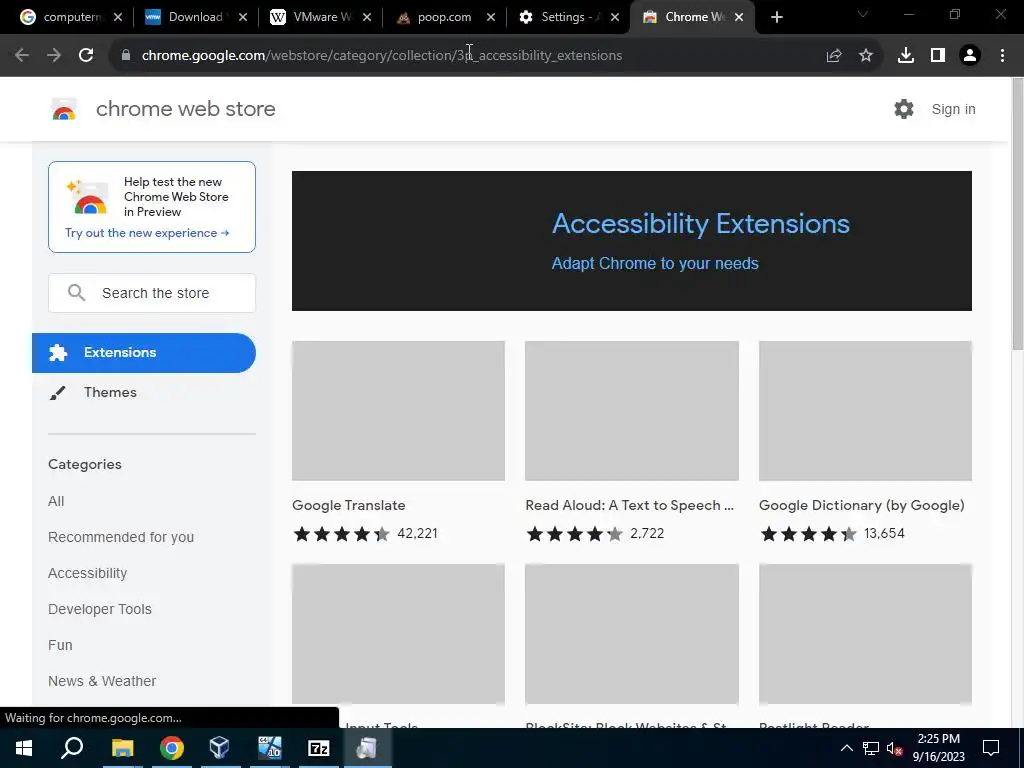Open Windows taskbar search

(x=72, y=748)
